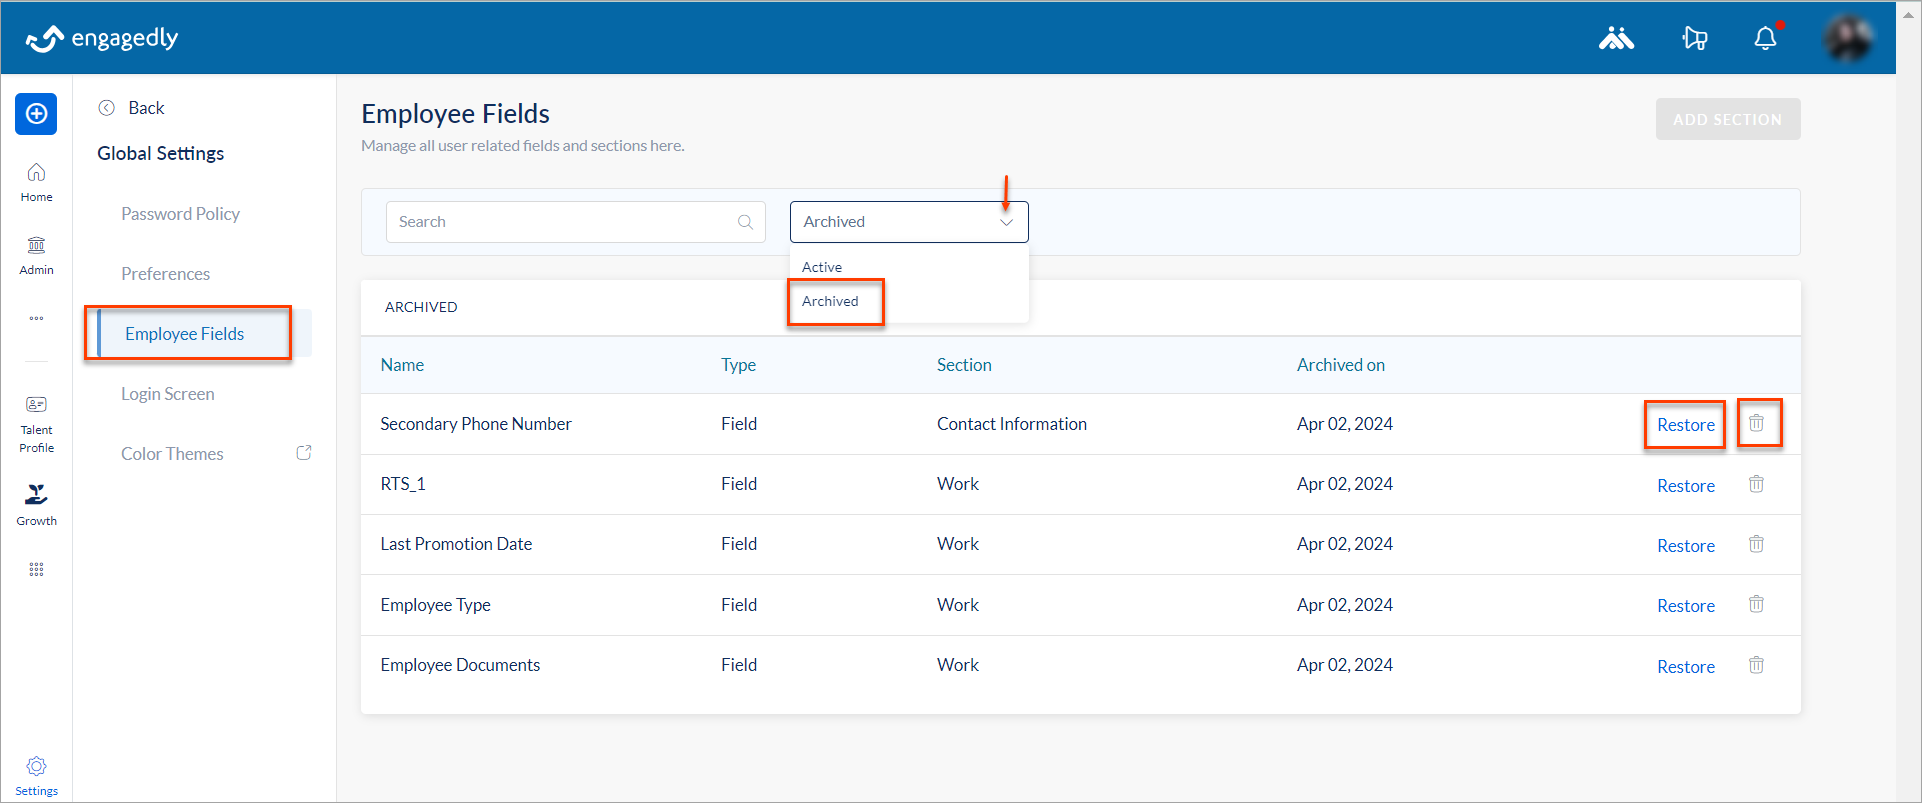Open Talent Profile in sidebar
The image size is (1922, 803).
coord(36,425)
